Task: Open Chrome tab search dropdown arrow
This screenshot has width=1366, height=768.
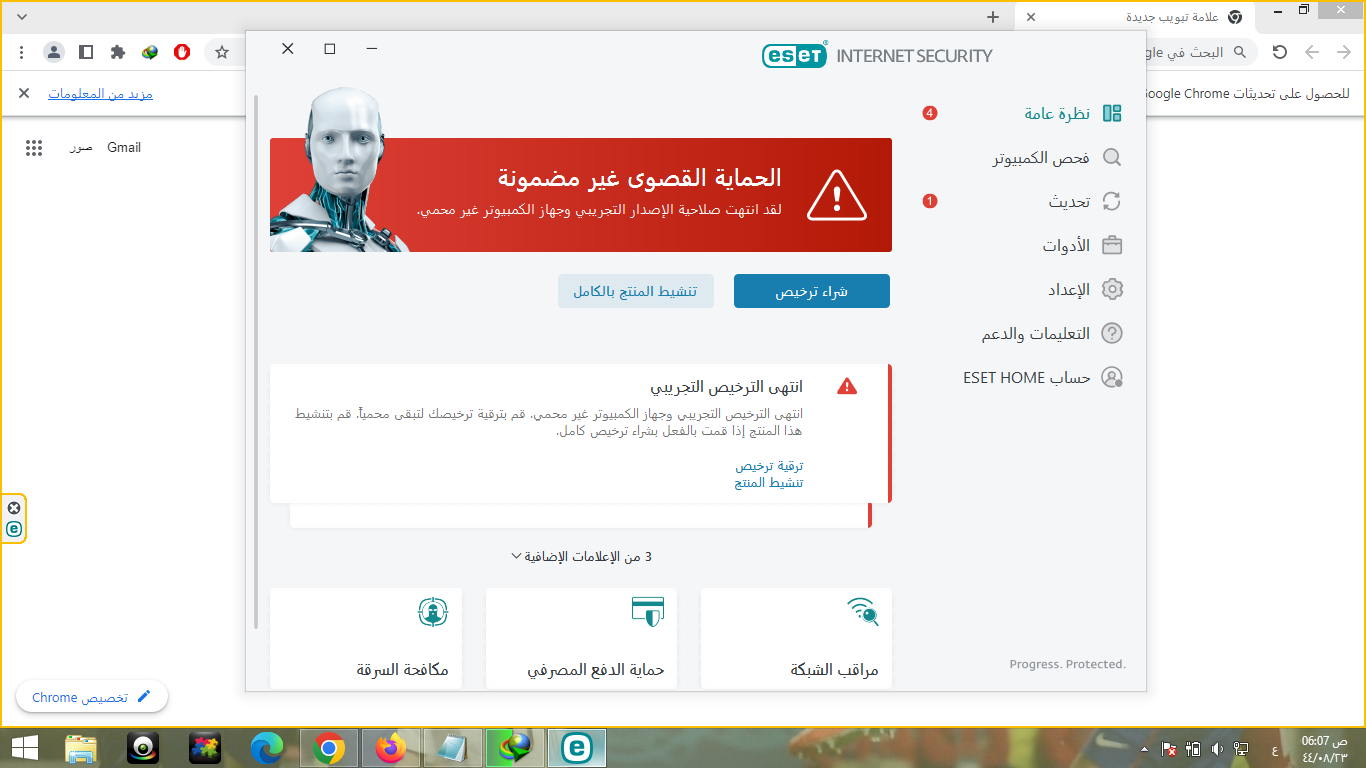Action: coord(22,17)
